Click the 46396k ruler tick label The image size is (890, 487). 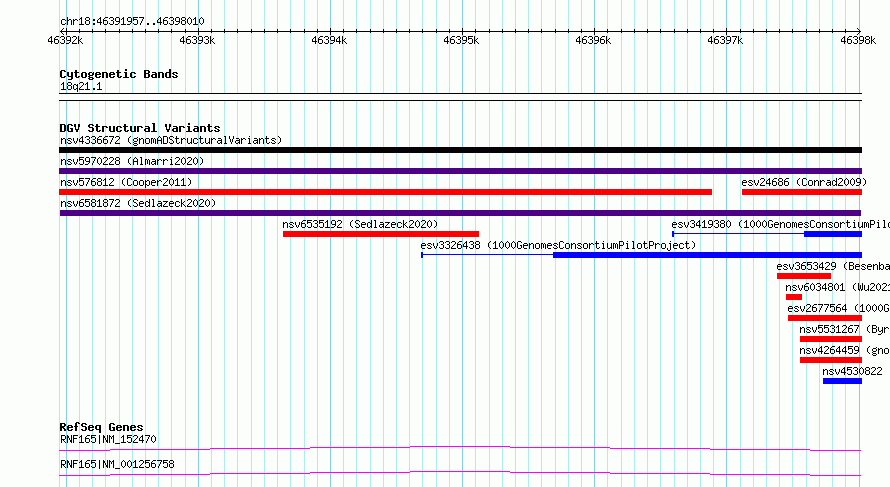tap(593, 40)
